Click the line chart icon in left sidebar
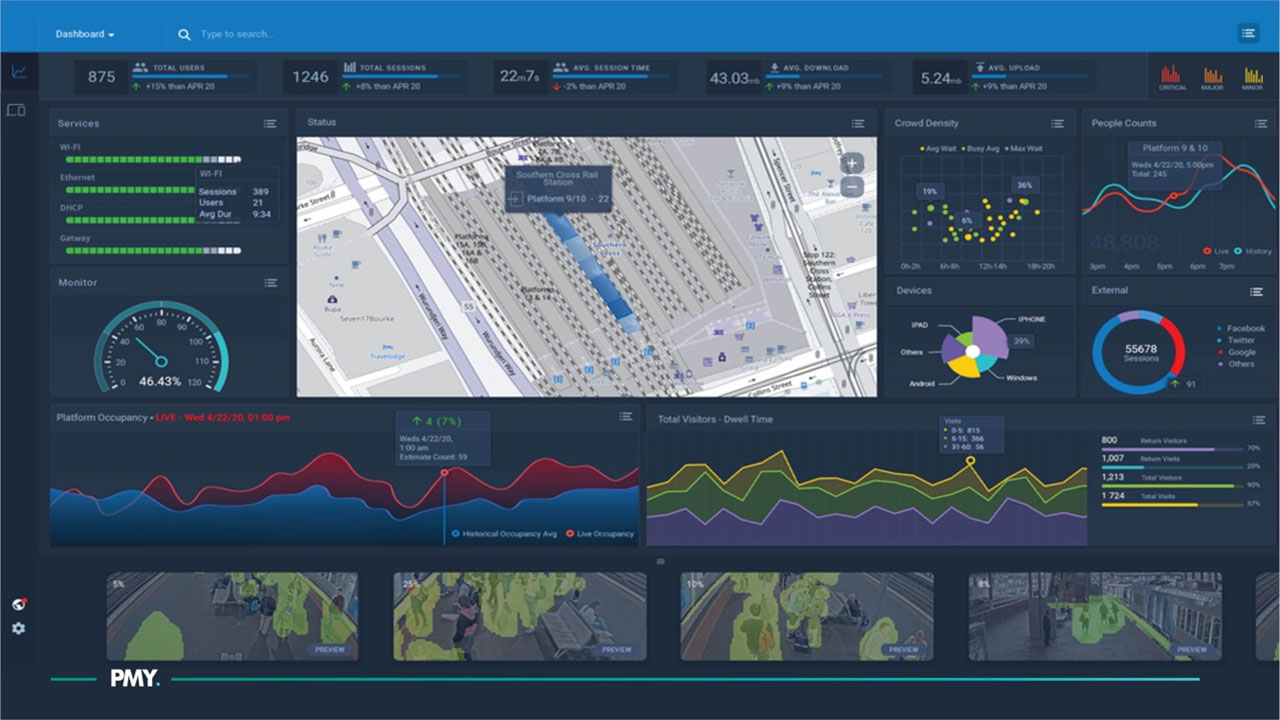The height and width of the screenshot is (720, 1280). pos(18,72)
